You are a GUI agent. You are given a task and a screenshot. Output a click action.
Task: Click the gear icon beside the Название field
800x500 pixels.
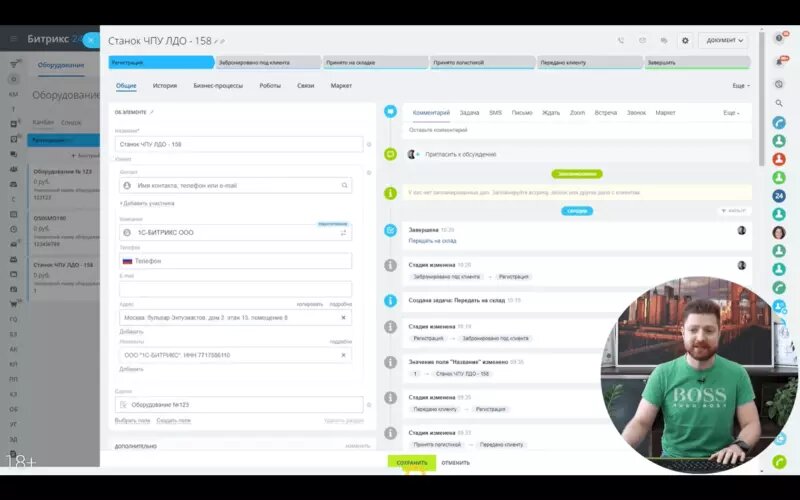(369, 144)
